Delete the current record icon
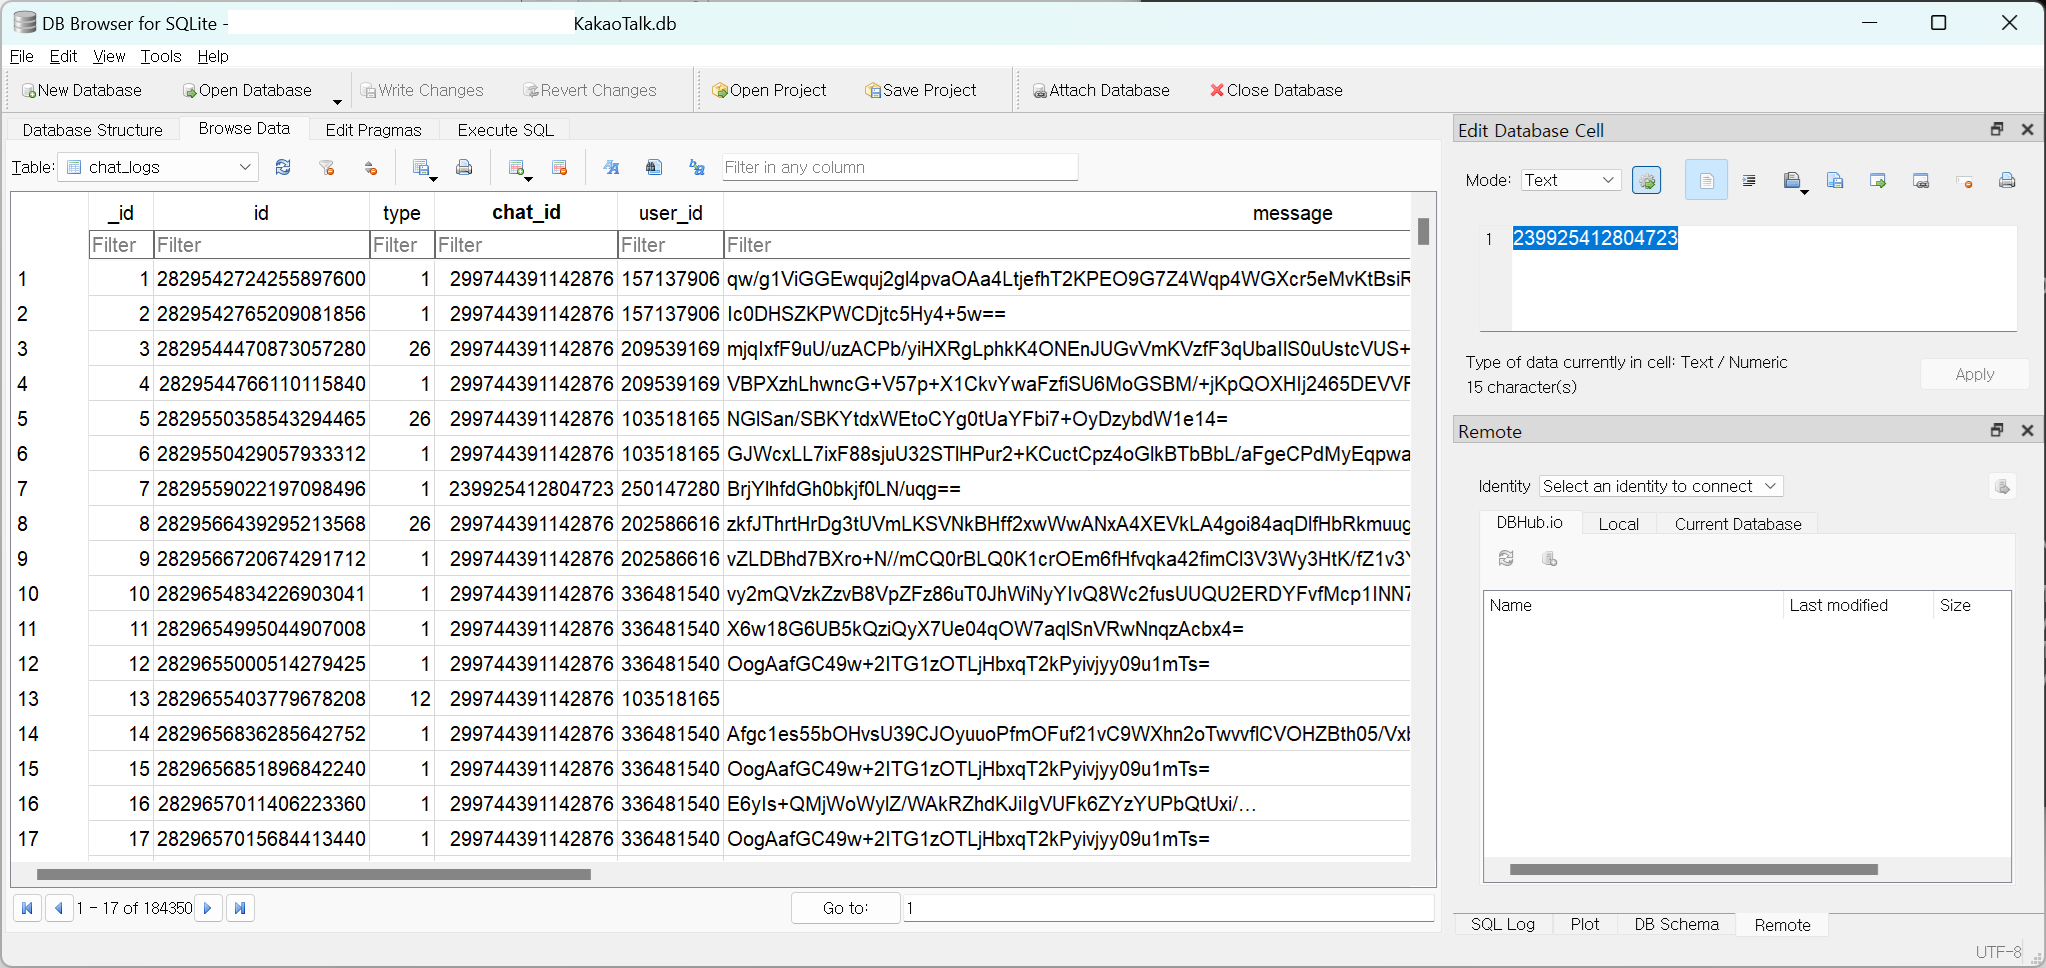Viewport: 2046px width, 968px height. 560,167
